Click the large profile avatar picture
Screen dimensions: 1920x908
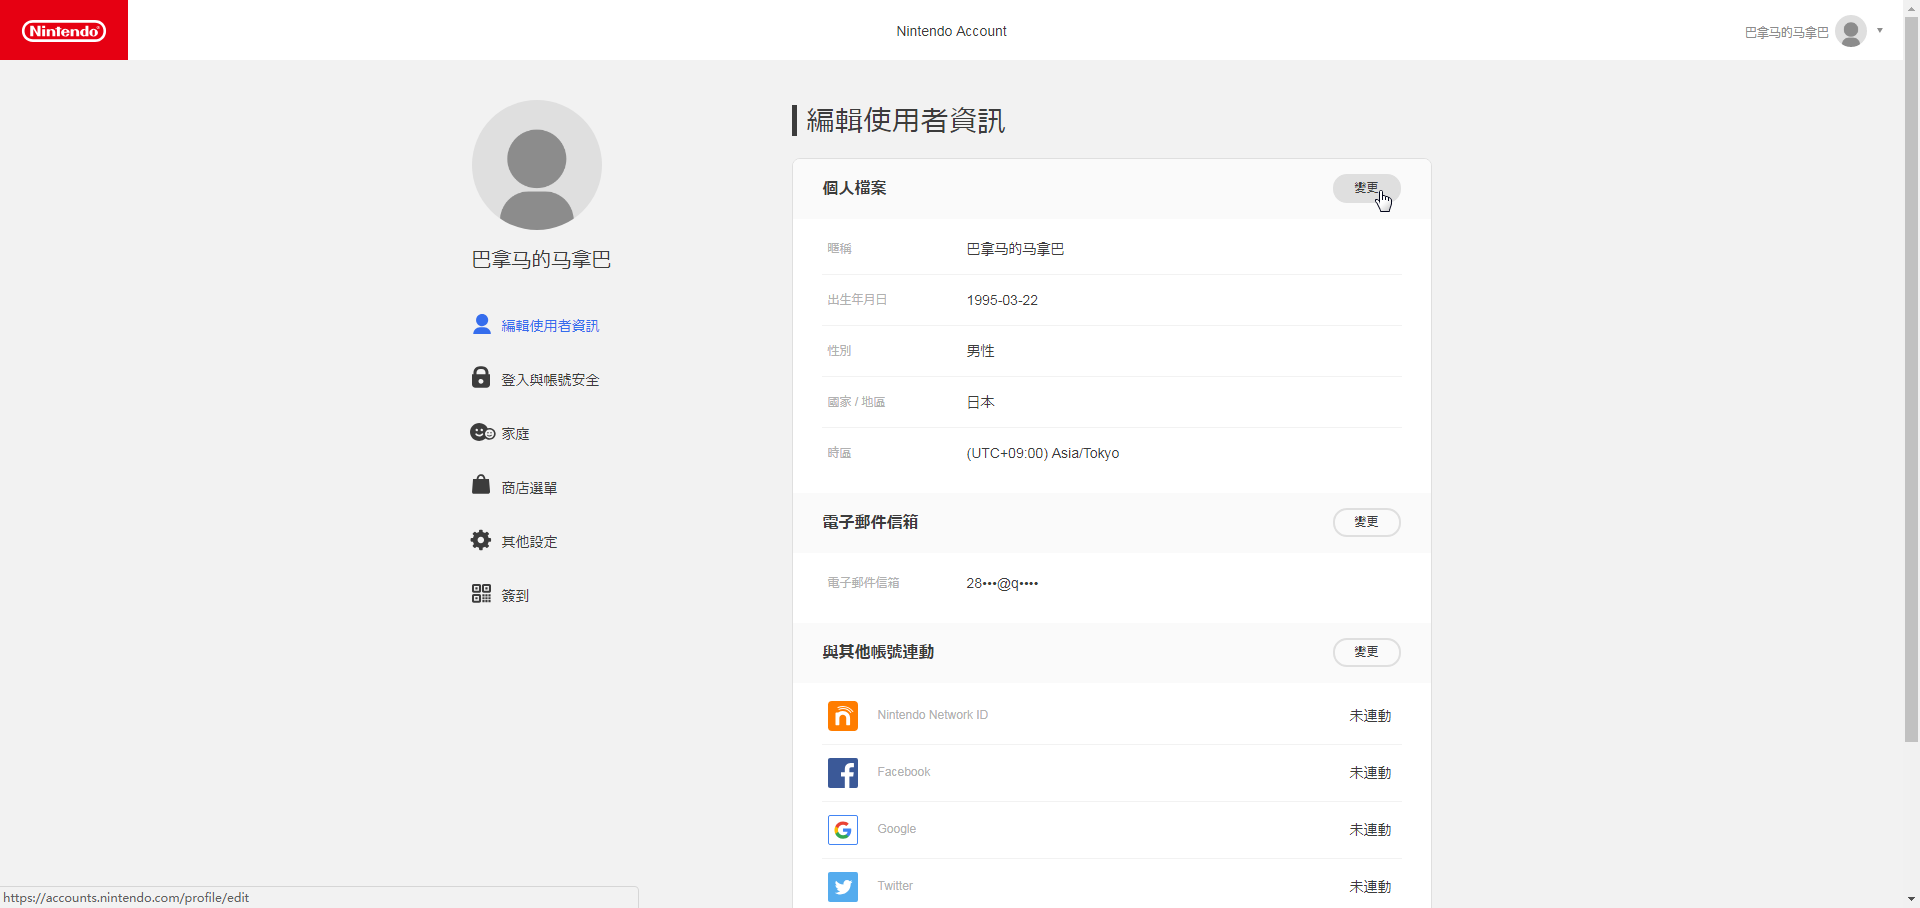(x=537, y=165)
